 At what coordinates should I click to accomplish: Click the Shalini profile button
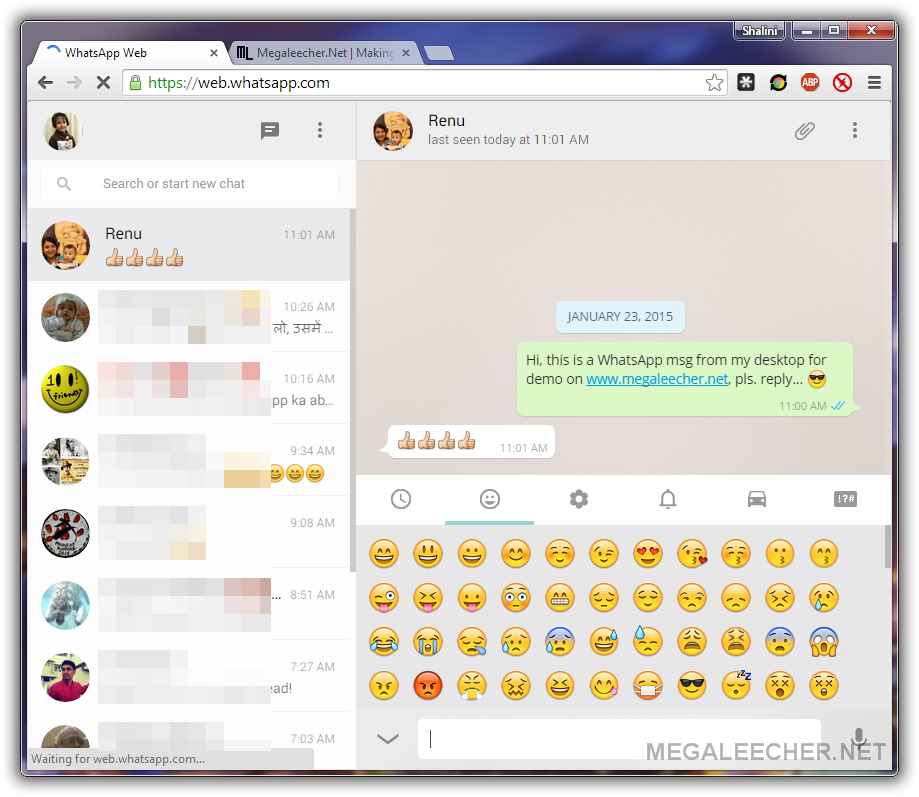759,30
